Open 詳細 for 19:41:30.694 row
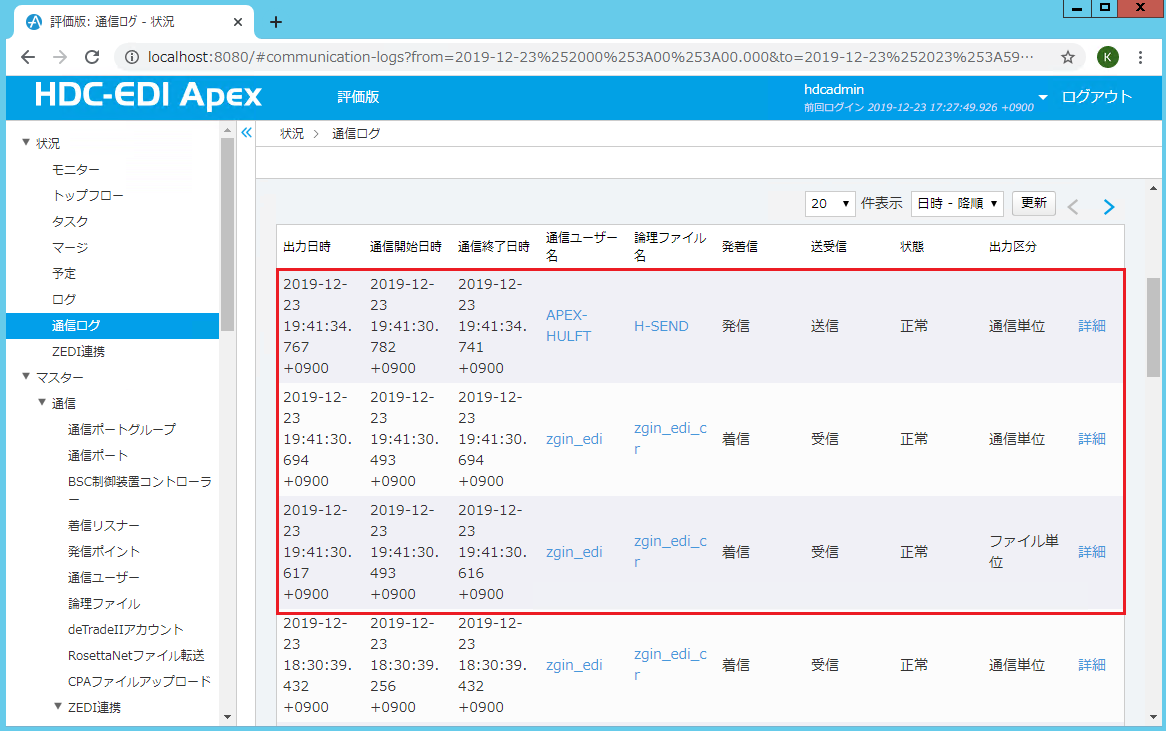 pos(1092,439)
